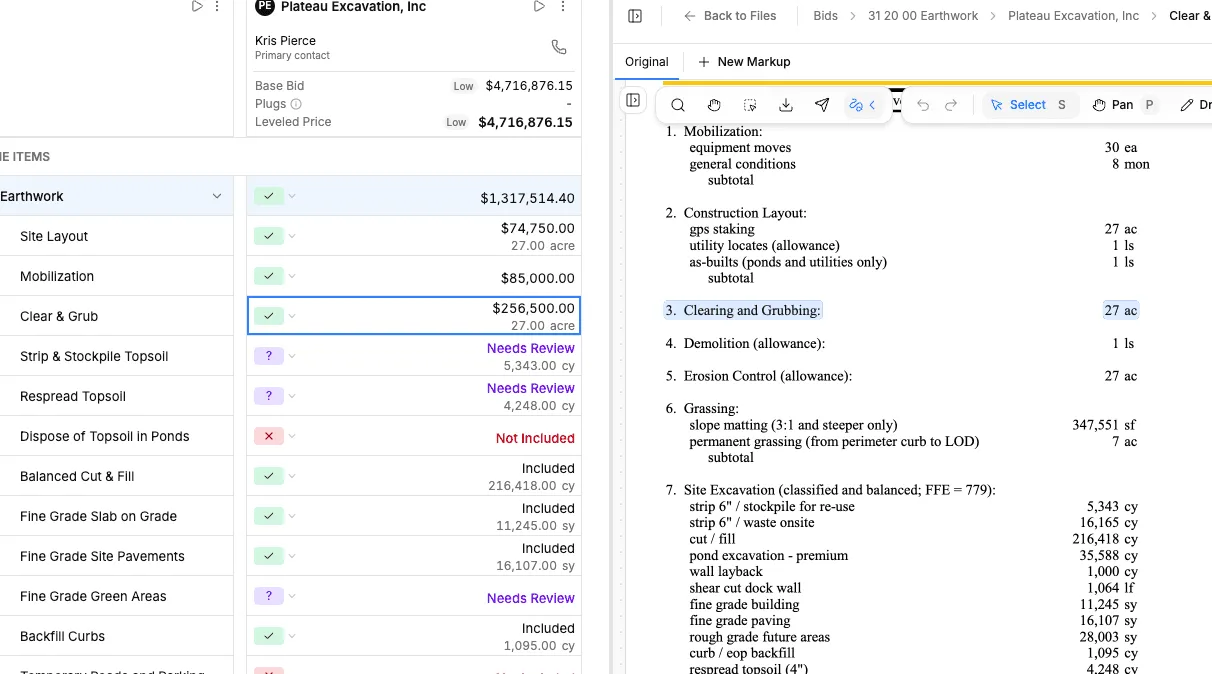Viewport: 1212px width, 674px height.
Task: Click Needs Review for Strip & Stockpile Topsoil
Action: point(531,348)
